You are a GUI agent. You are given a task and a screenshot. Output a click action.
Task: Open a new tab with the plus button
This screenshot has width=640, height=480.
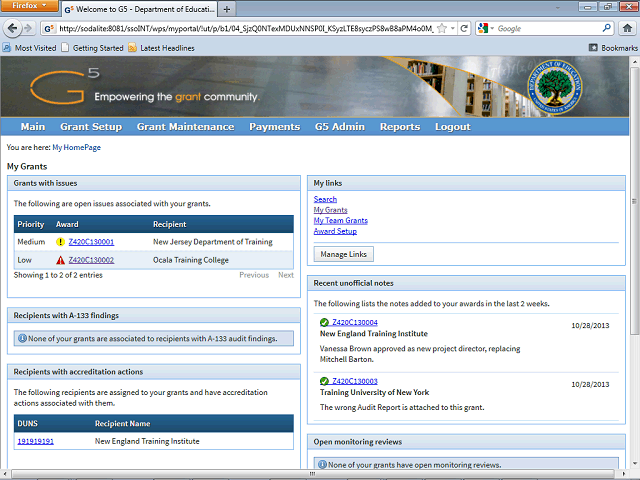(227, 9)
